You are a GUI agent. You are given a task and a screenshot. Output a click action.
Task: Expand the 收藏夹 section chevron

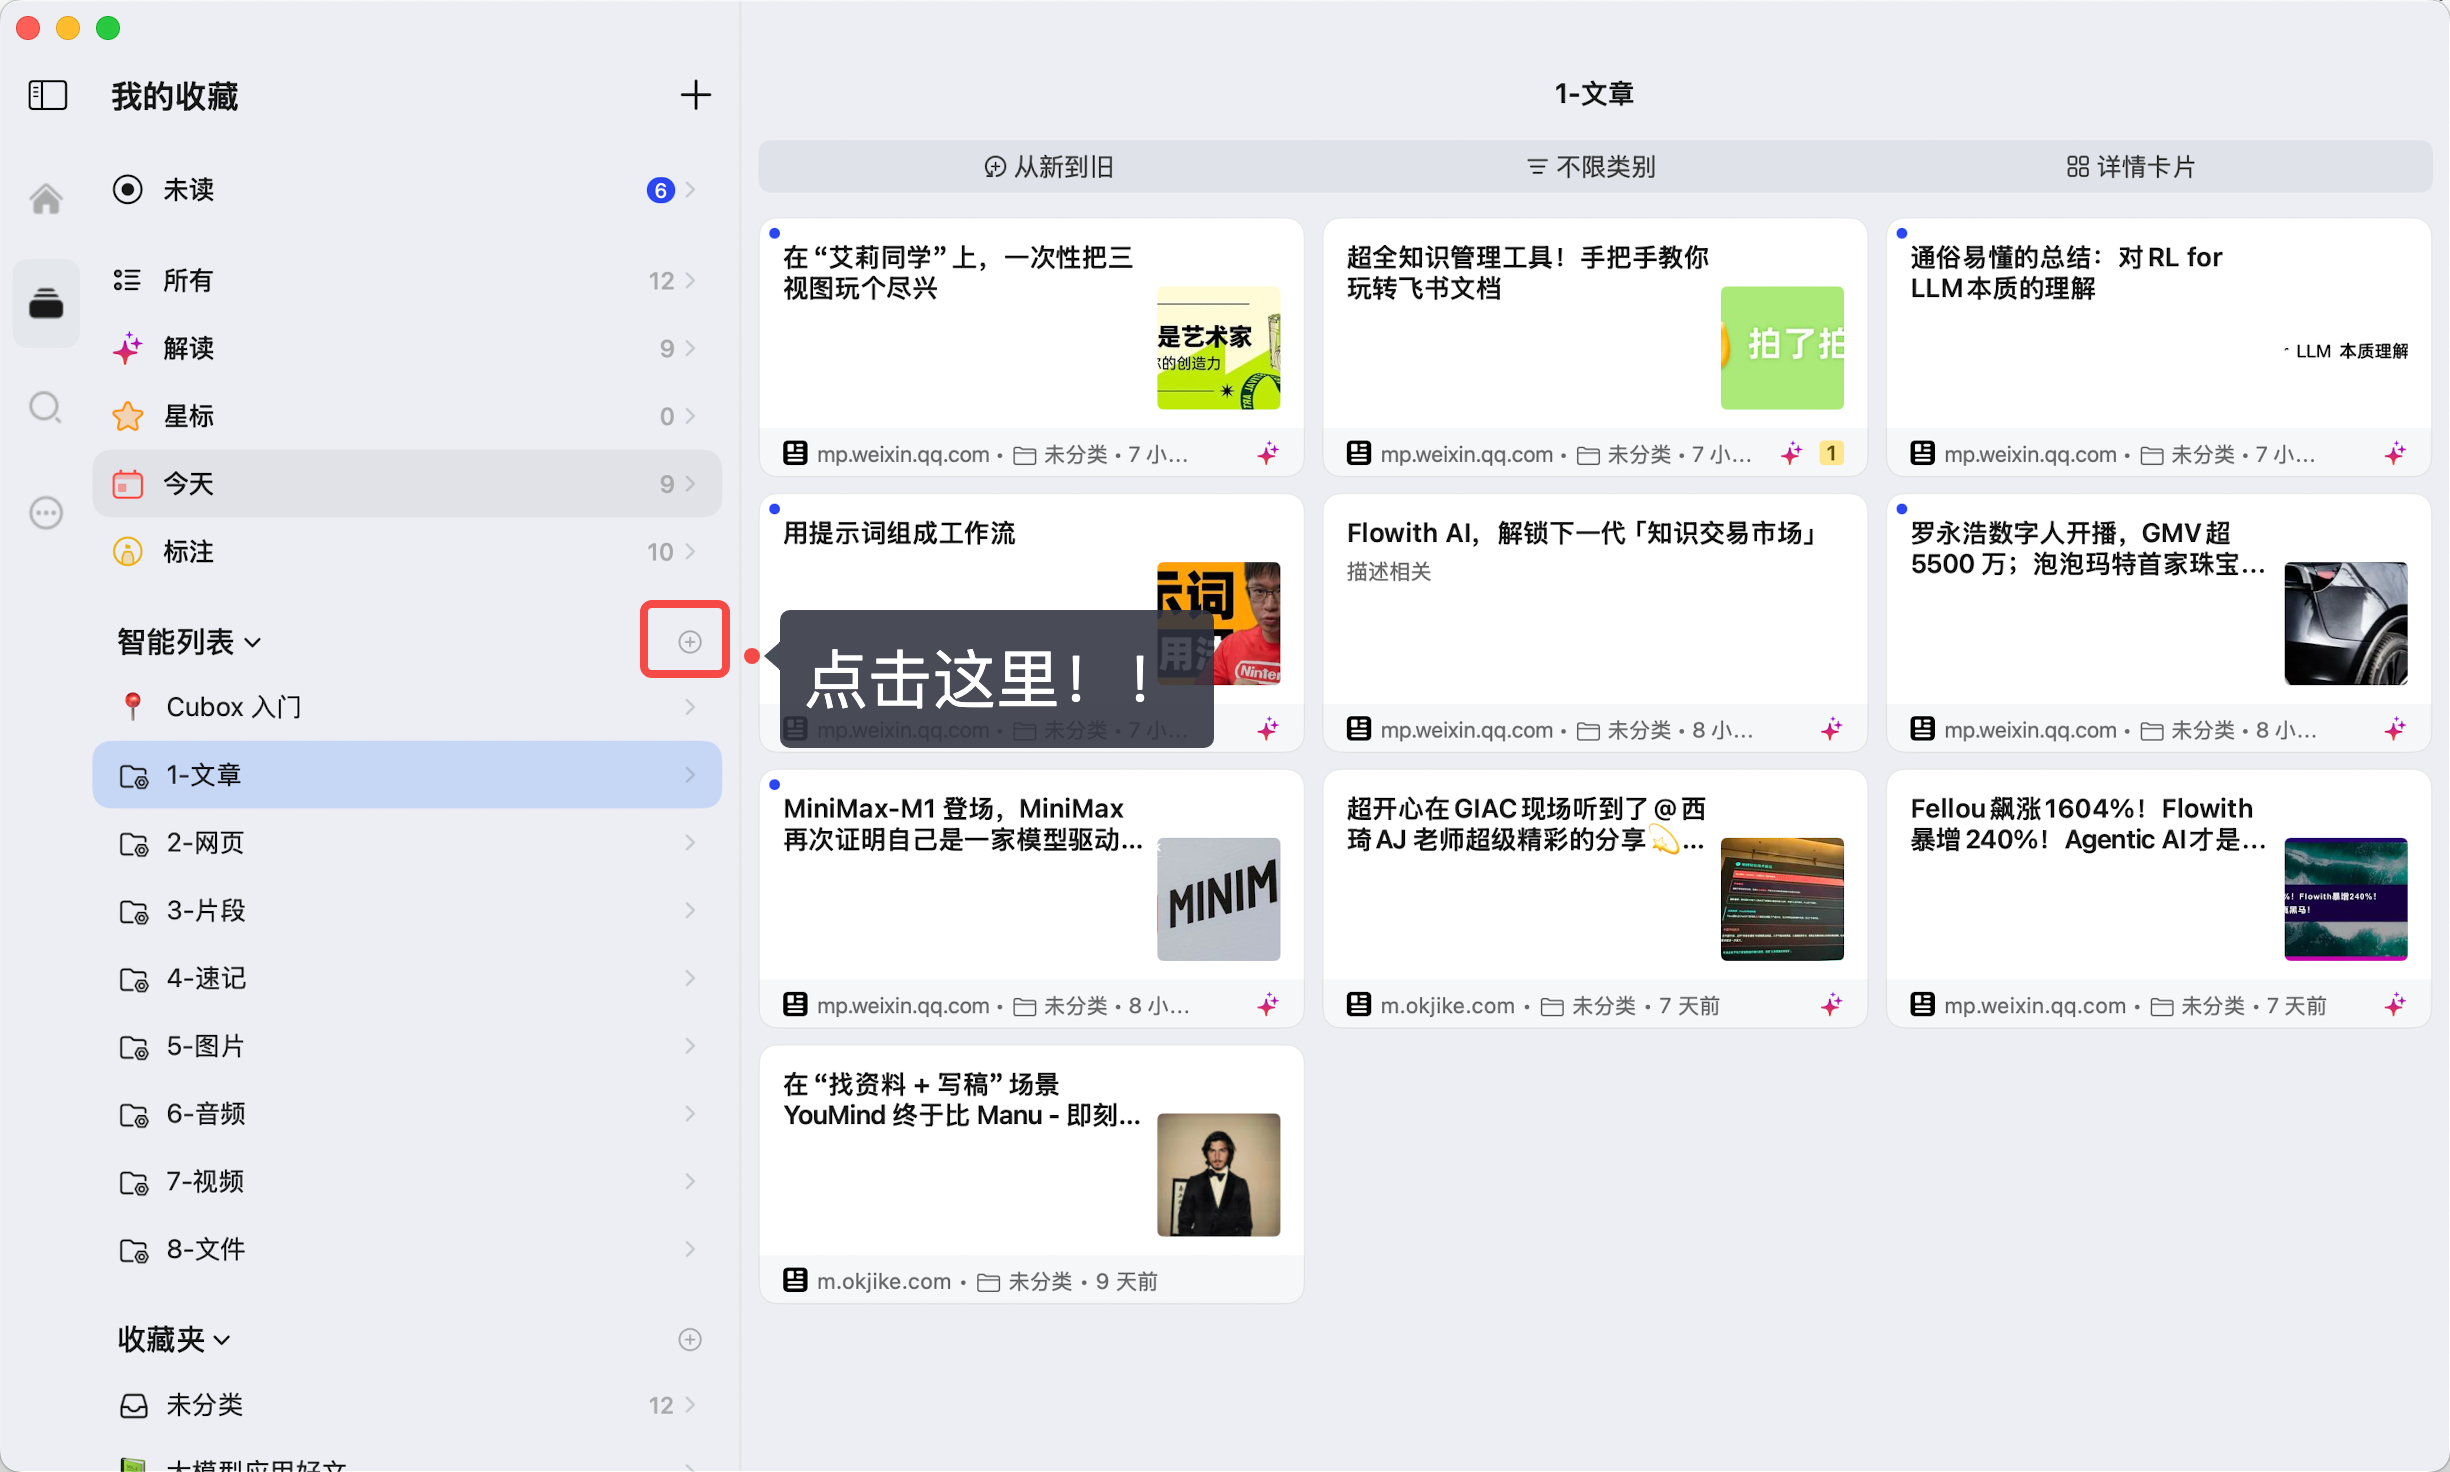tap(222, 1340)
